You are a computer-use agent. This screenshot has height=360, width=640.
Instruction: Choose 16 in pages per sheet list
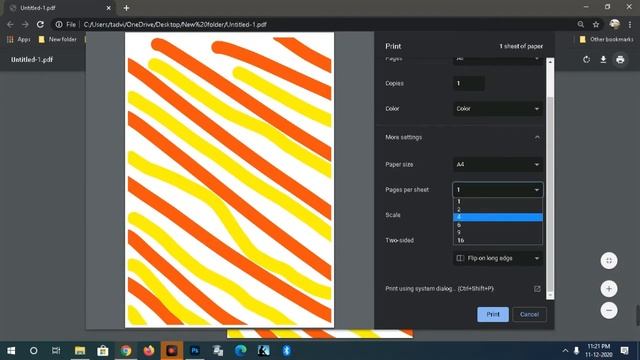pyautogui.click(x=498, y=240)
